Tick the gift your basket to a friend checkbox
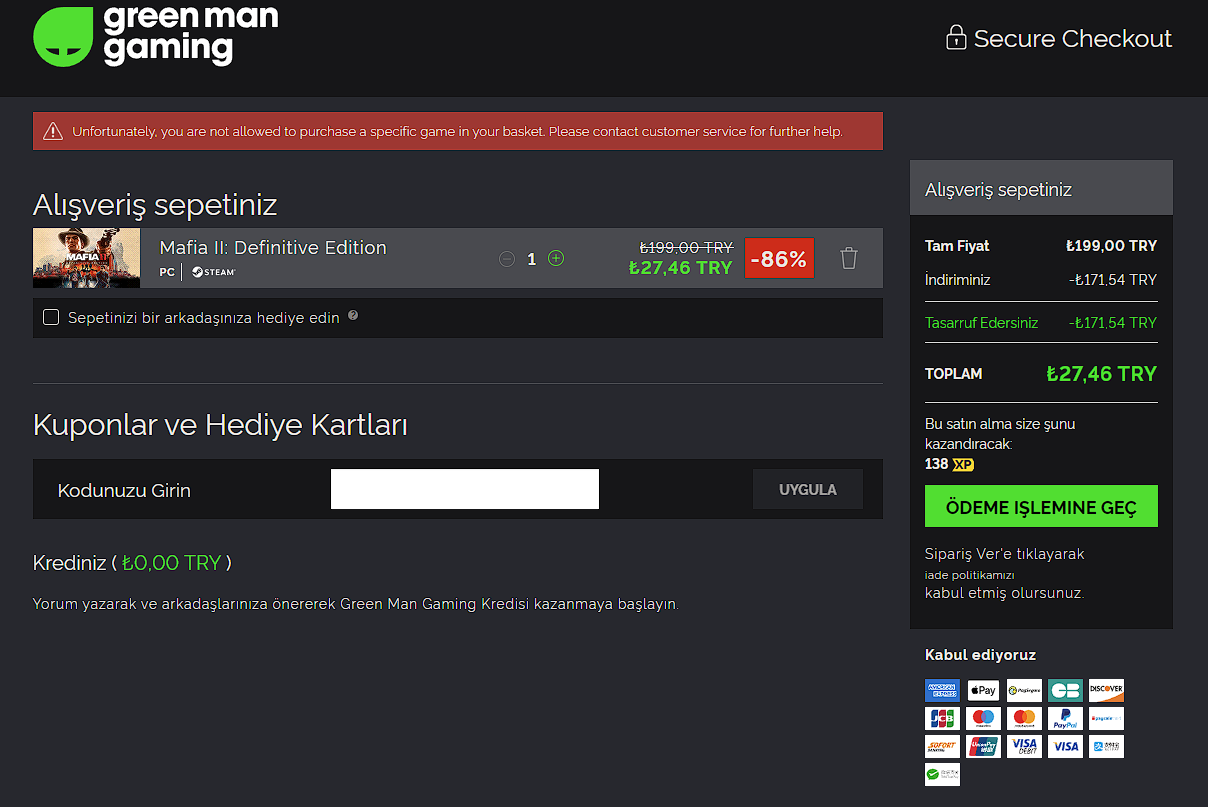 [51, 317]
